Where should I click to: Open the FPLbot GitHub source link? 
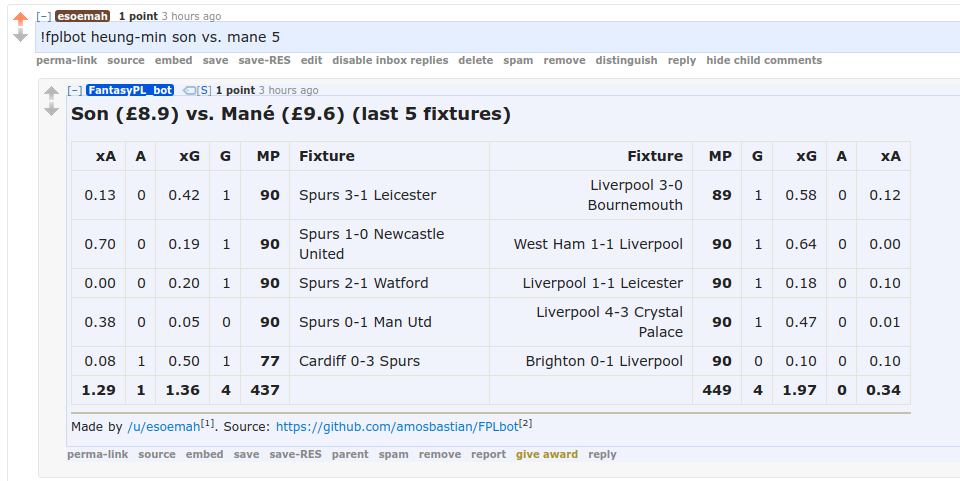click(x=397, y=427)
